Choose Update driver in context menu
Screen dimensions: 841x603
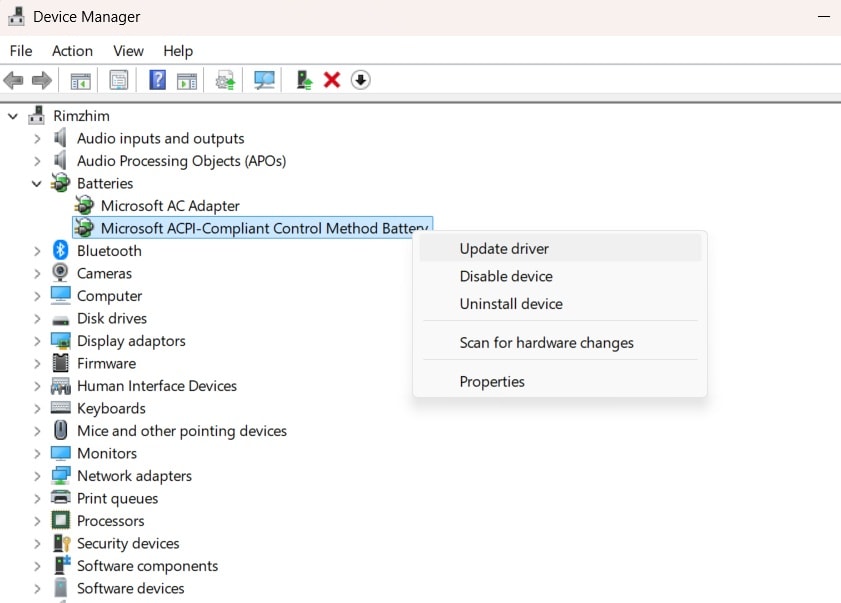click(x=560, y=248)
